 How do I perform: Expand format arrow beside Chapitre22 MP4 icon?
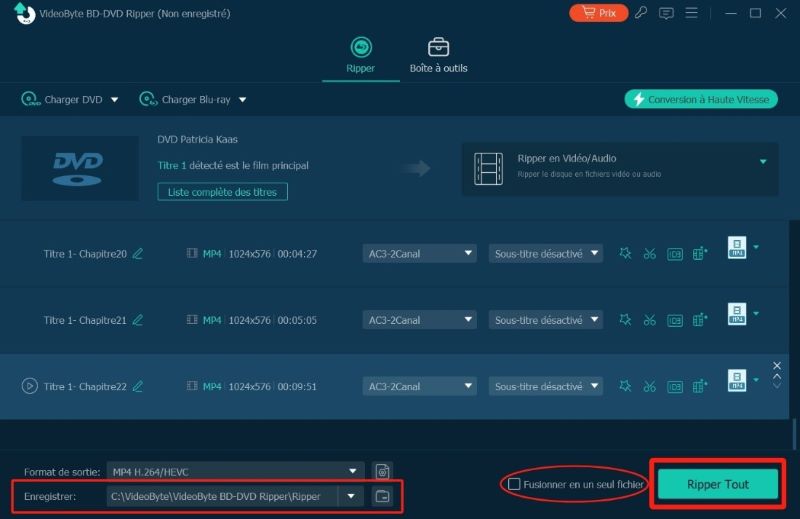click(756, 380)
